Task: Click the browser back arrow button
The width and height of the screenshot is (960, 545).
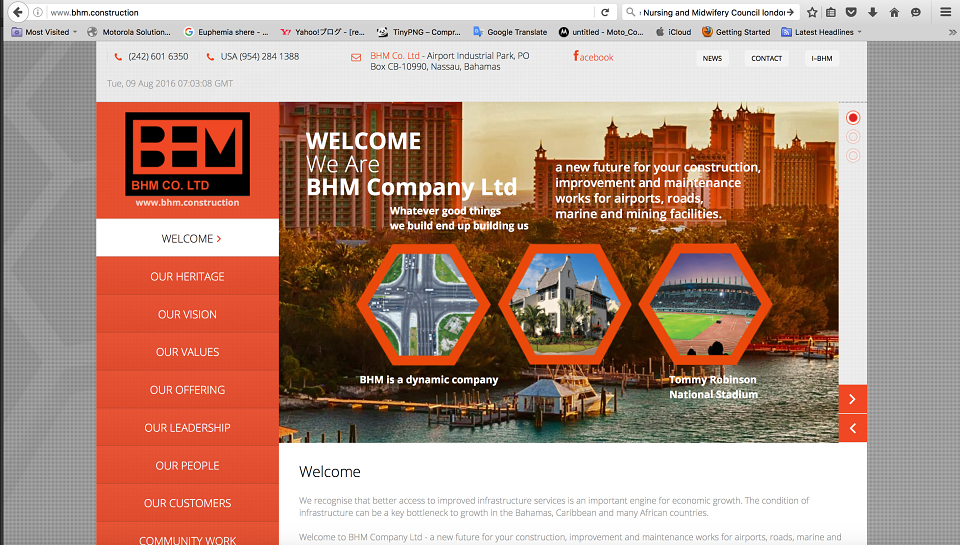Action: click(18, 12)
